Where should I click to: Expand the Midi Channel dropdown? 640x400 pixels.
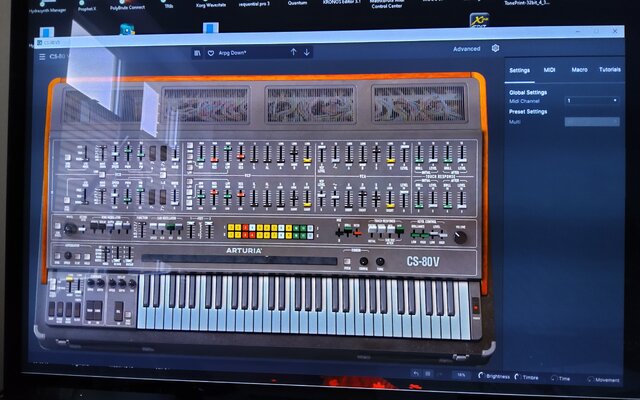coord(592,100)
